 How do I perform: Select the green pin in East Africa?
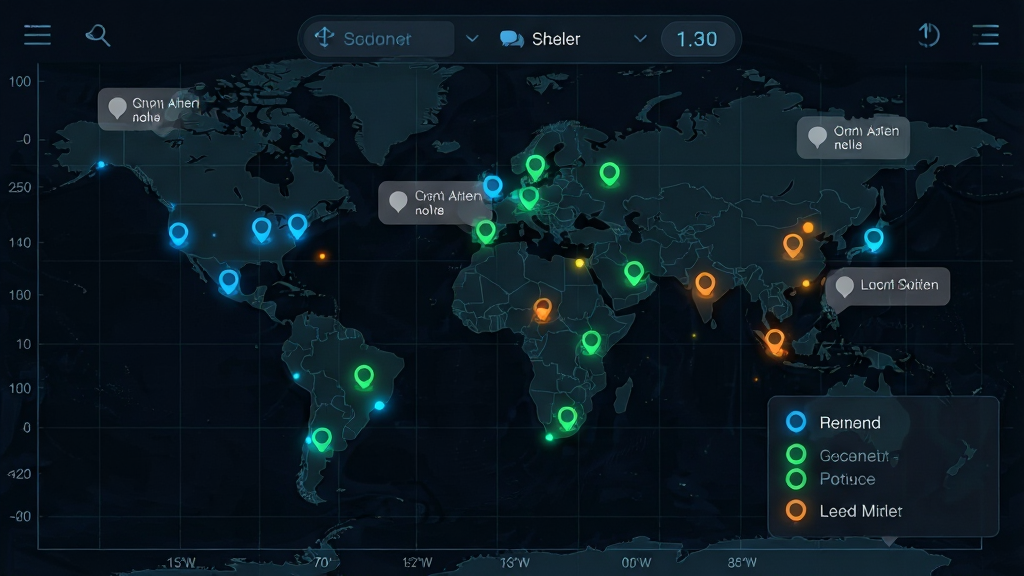click(x=591, y=342)
